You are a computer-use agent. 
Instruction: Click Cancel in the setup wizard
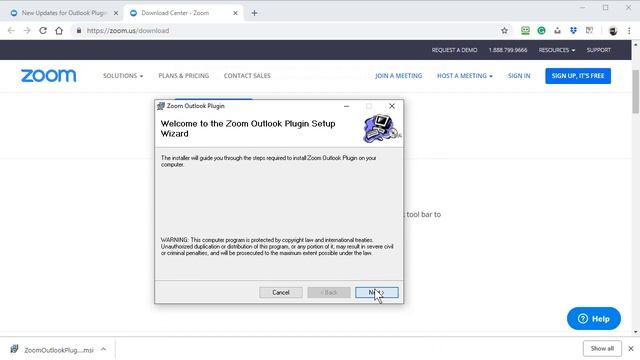tap(281, 292)
